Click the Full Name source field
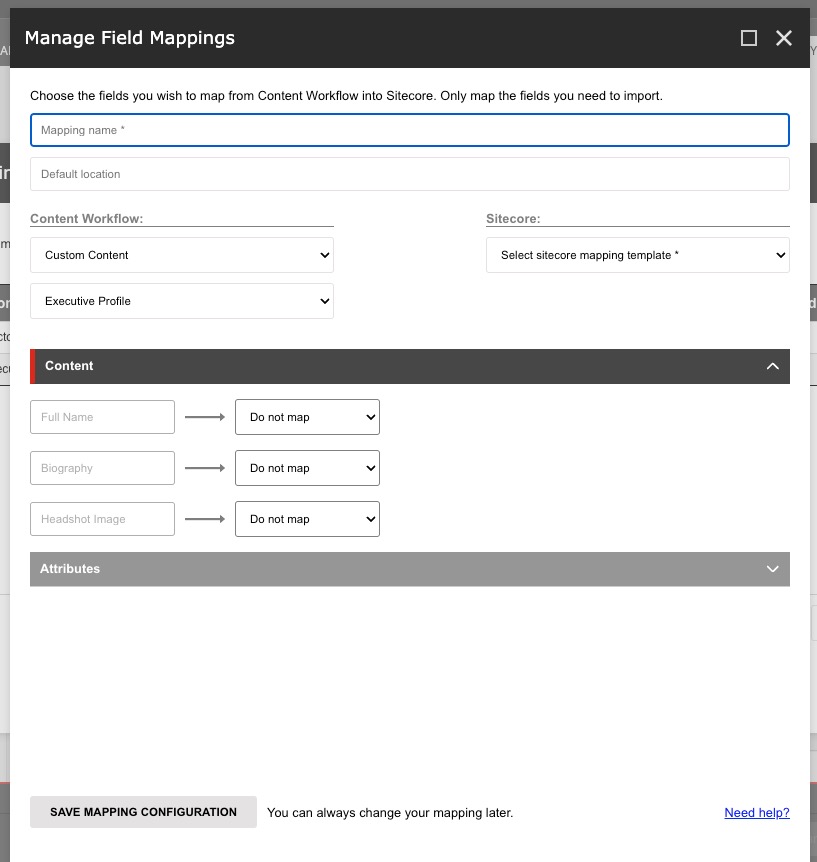Screen dimensions: 817x862 pyautogui.click(x=102, y=417)
